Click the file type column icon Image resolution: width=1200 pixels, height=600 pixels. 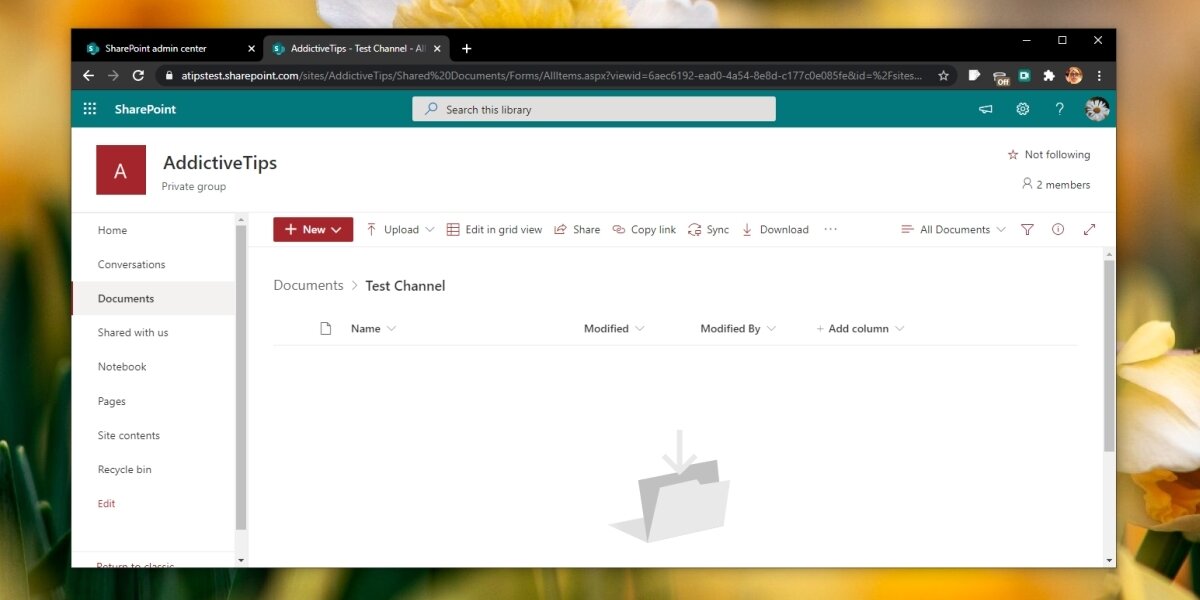click(x=325, y=328)
